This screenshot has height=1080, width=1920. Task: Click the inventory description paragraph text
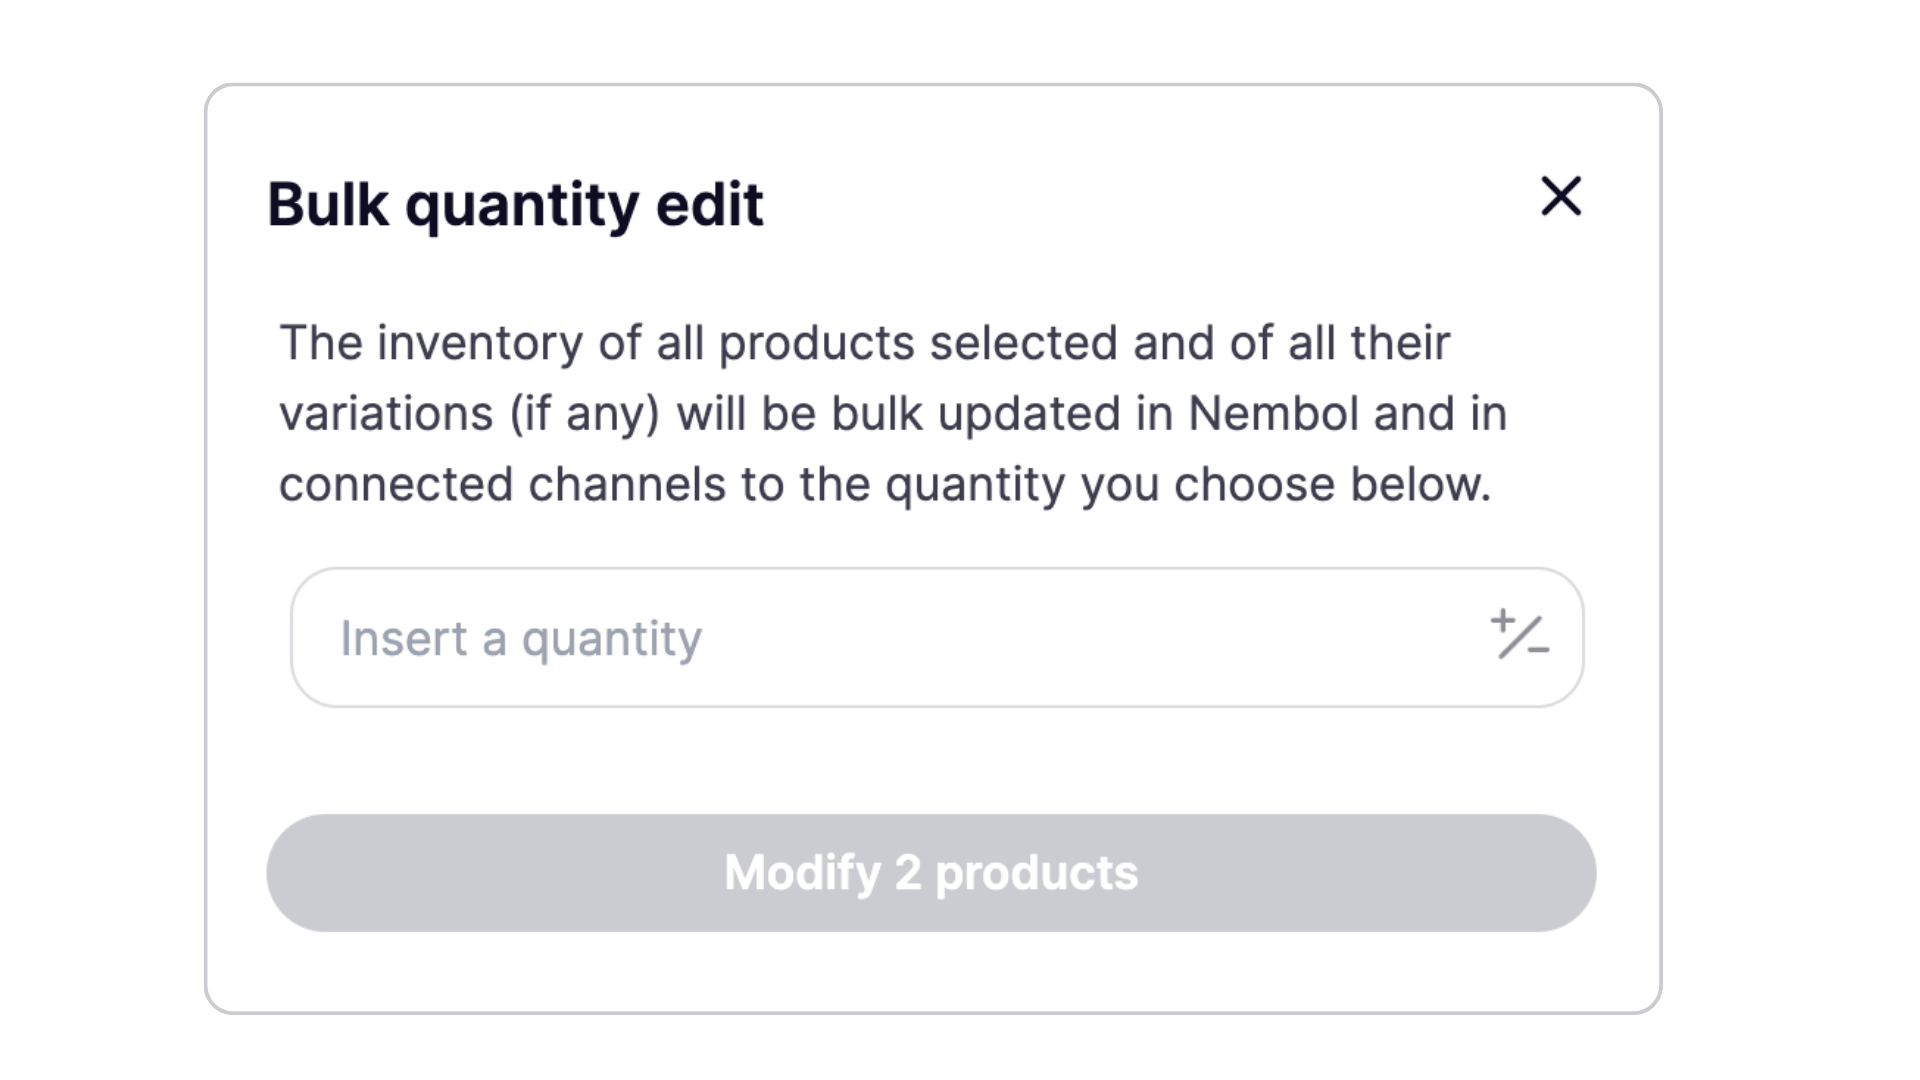coord(890,414)
